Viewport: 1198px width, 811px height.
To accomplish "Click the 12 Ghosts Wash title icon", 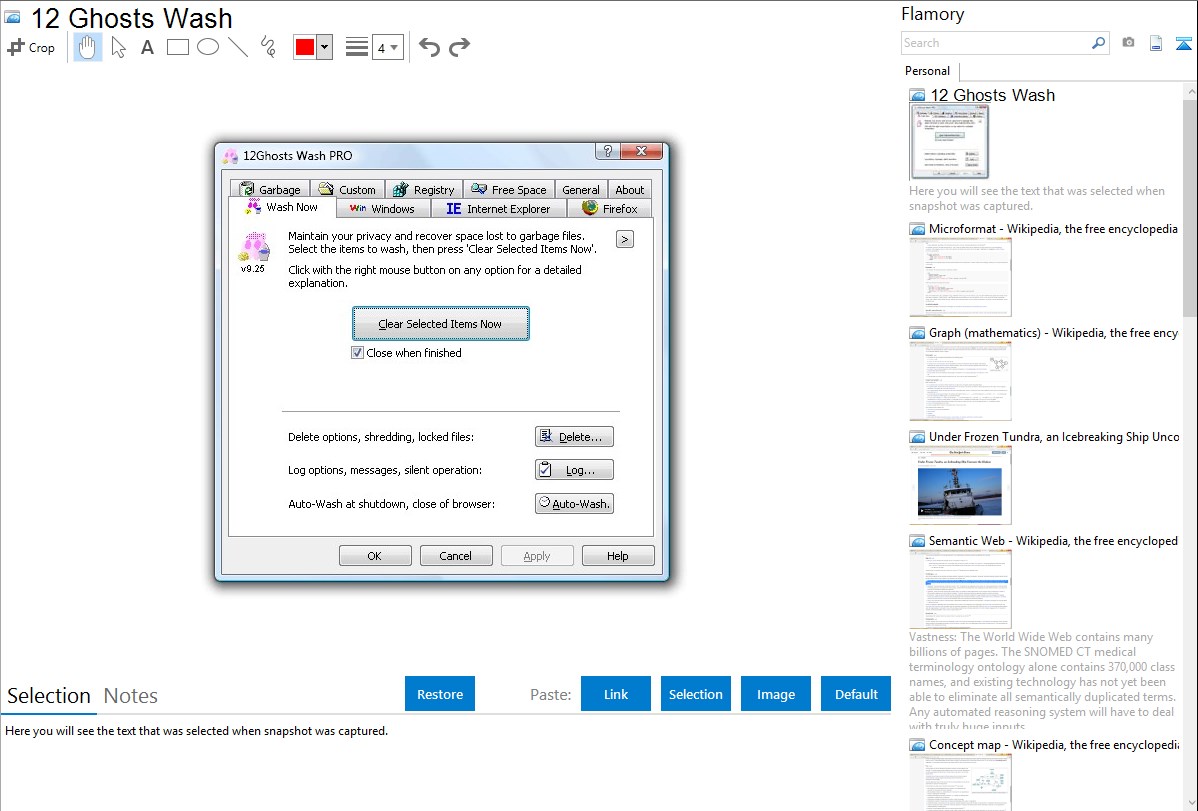I will (x=12, y=17).
